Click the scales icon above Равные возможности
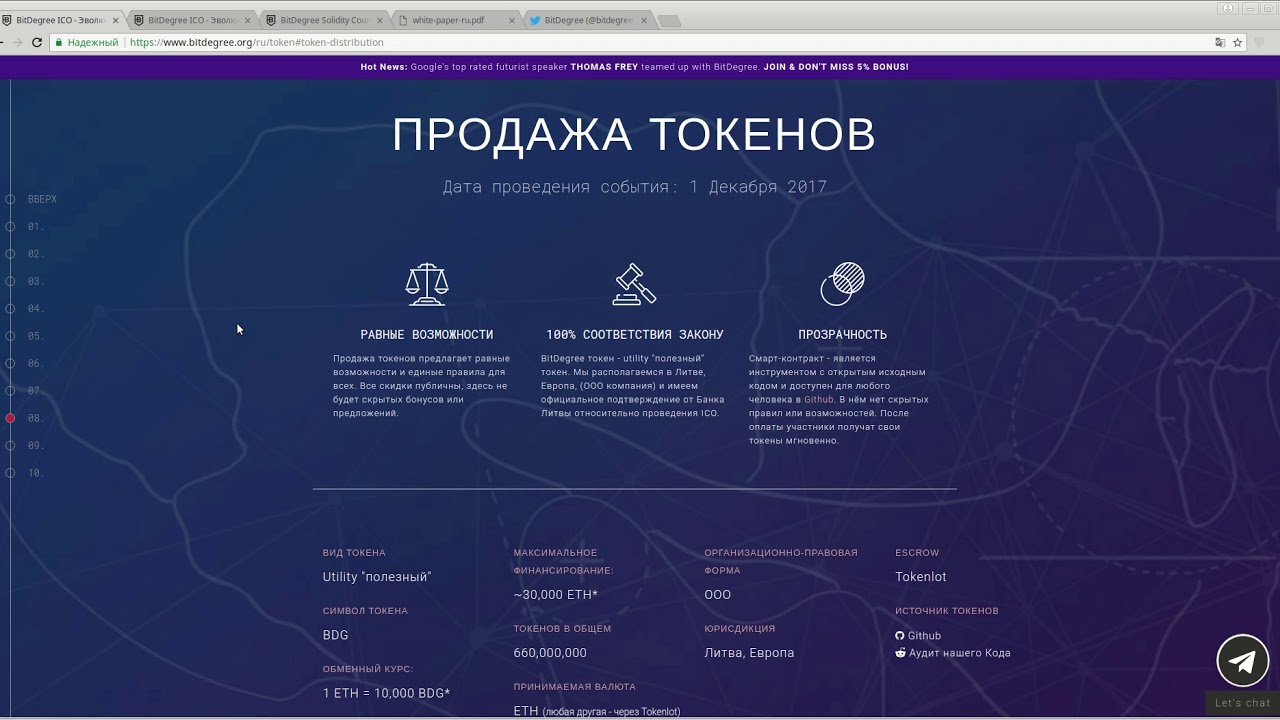Screen dimensions: 1280x720 [427, 284]
